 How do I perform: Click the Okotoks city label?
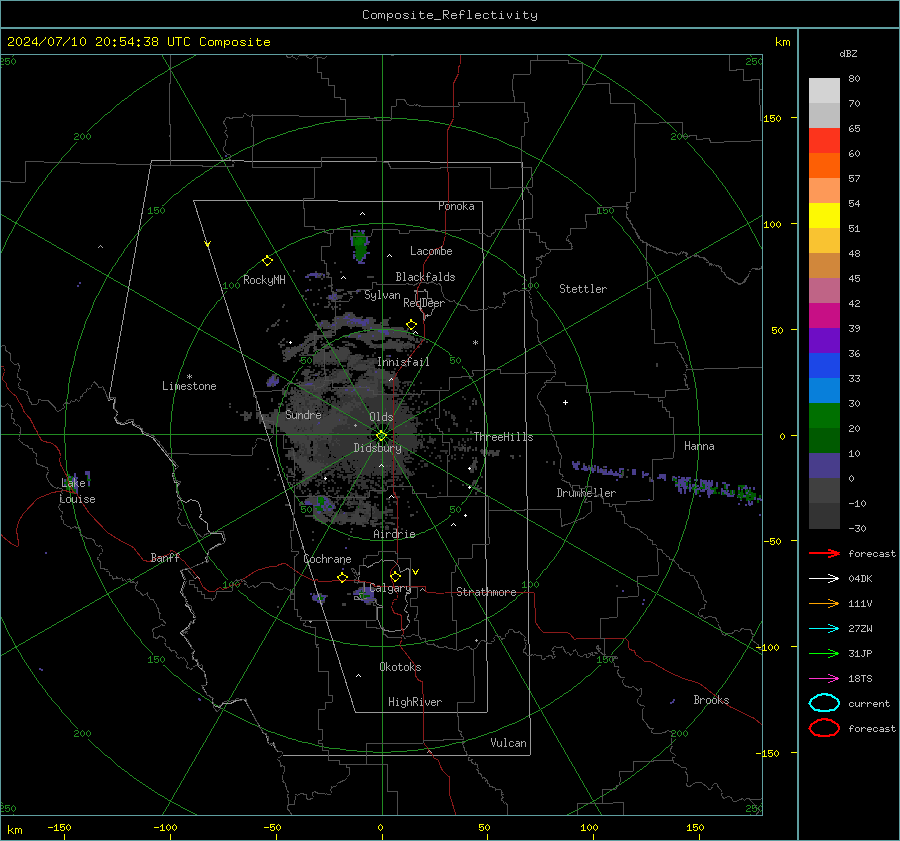click(400, 667)
